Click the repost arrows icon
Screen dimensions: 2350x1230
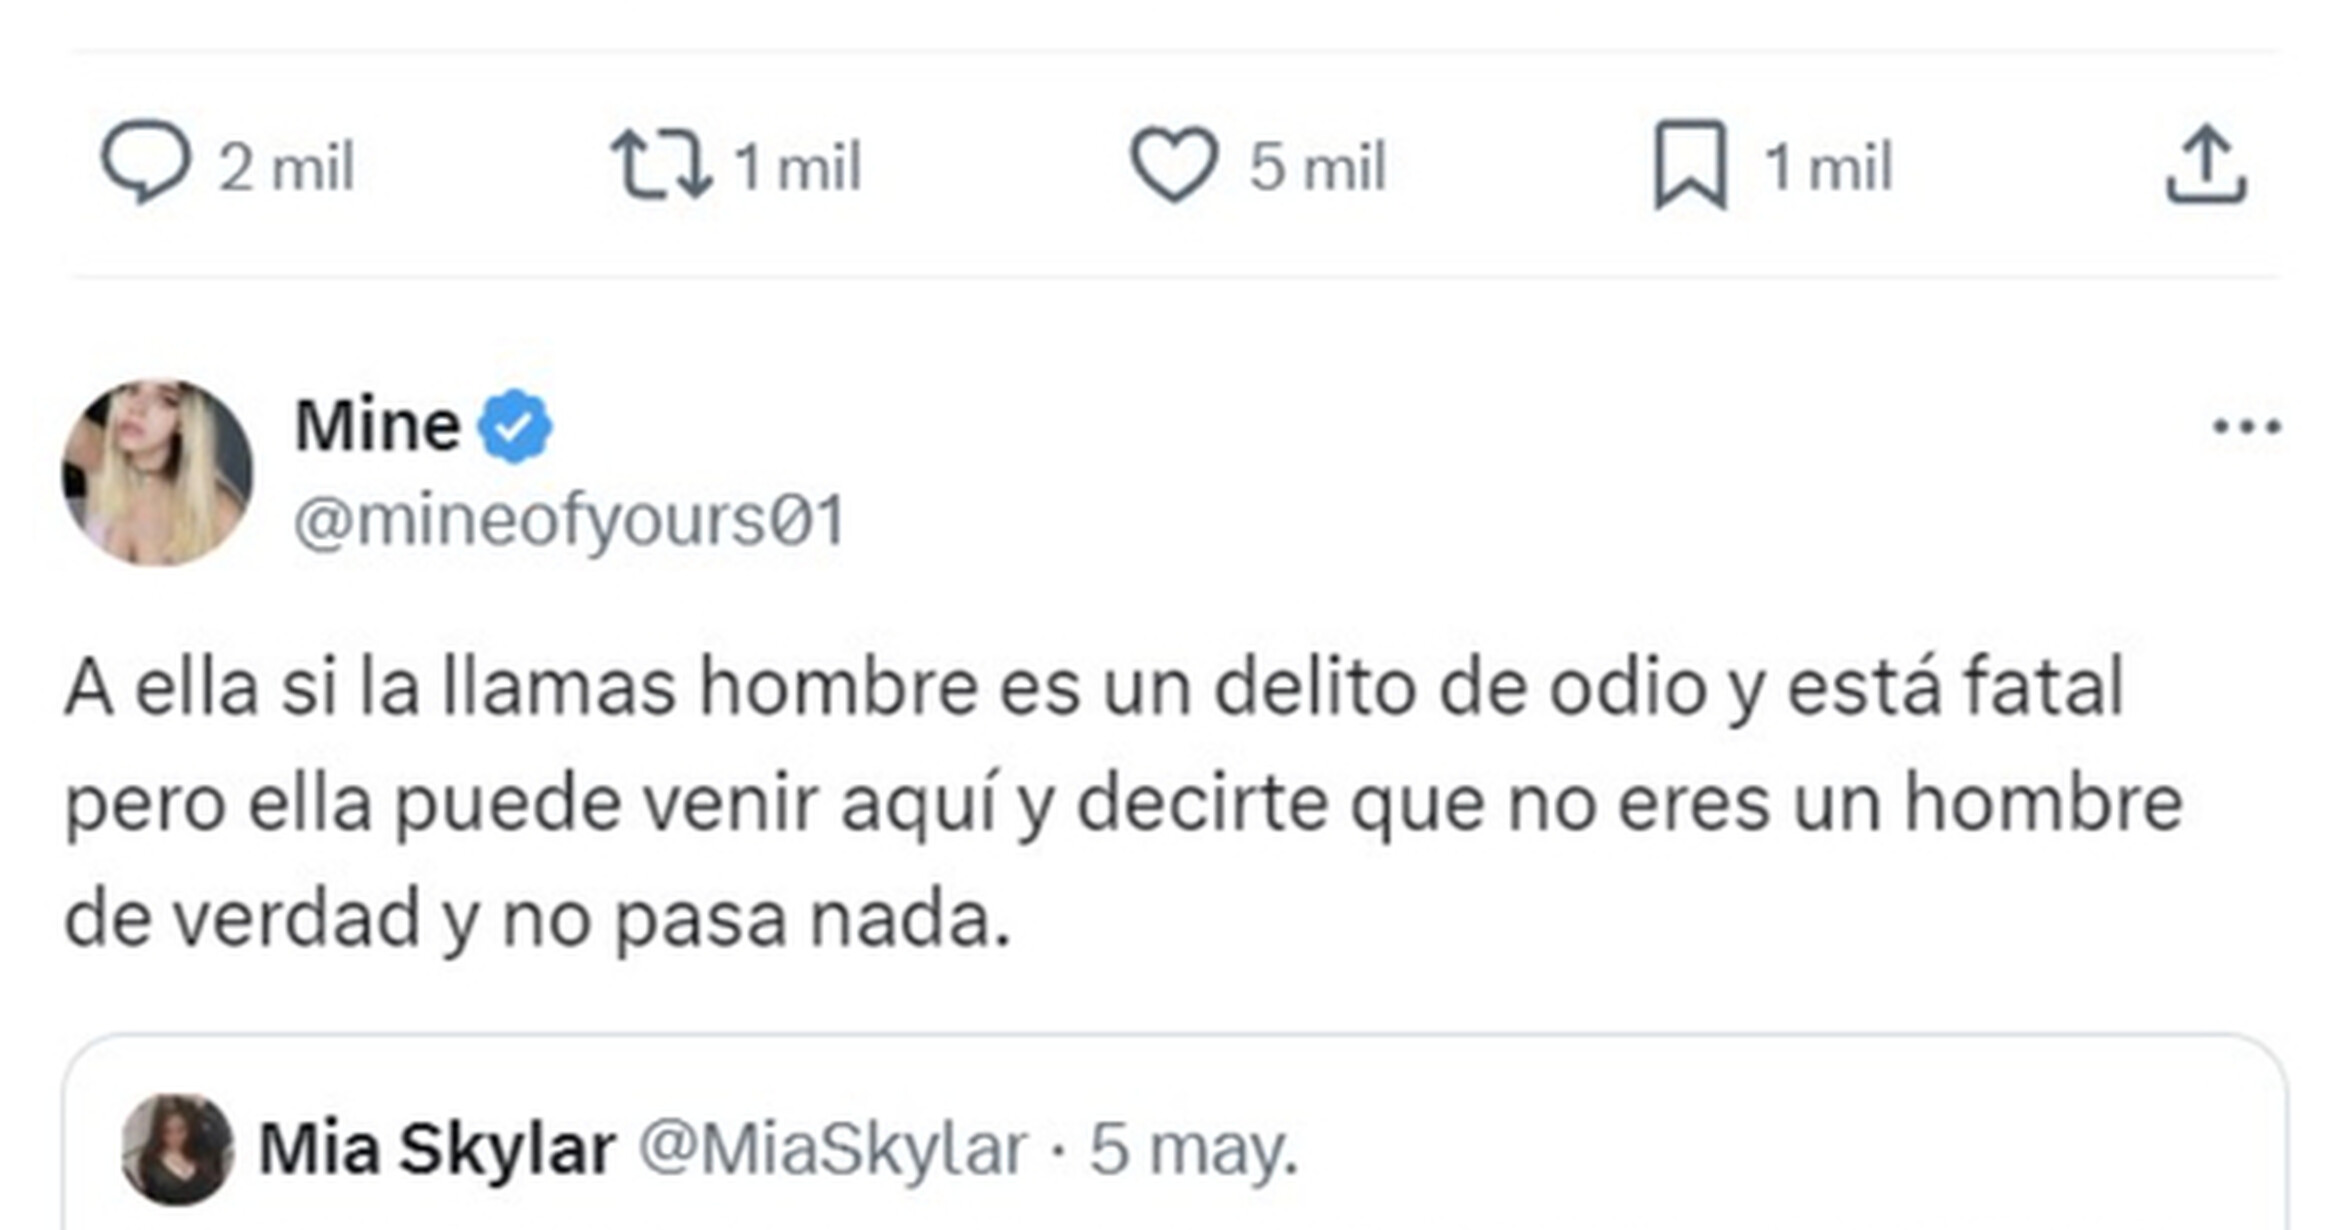[x=661, y=164]
